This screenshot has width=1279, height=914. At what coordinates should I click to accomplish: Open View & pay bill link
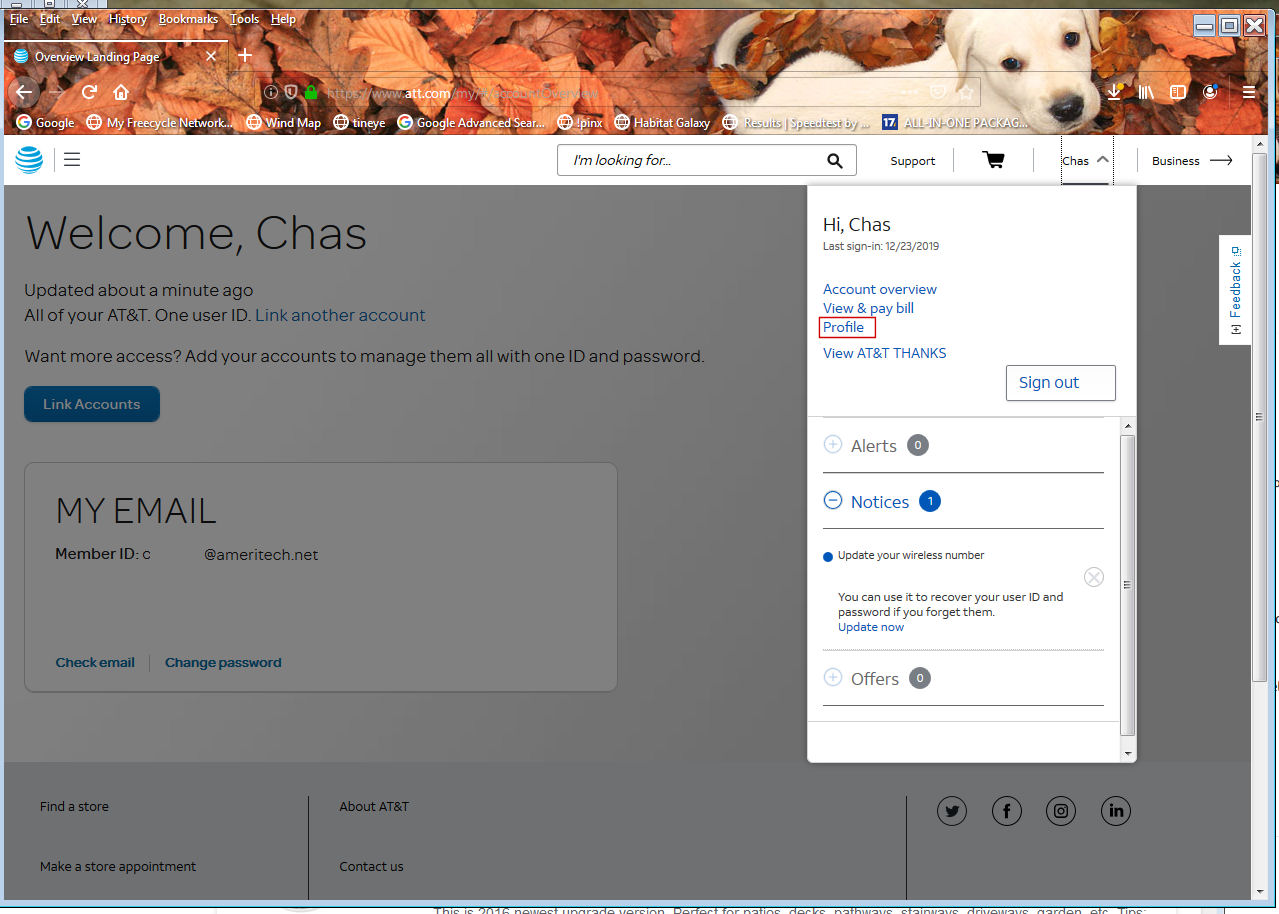868,308
